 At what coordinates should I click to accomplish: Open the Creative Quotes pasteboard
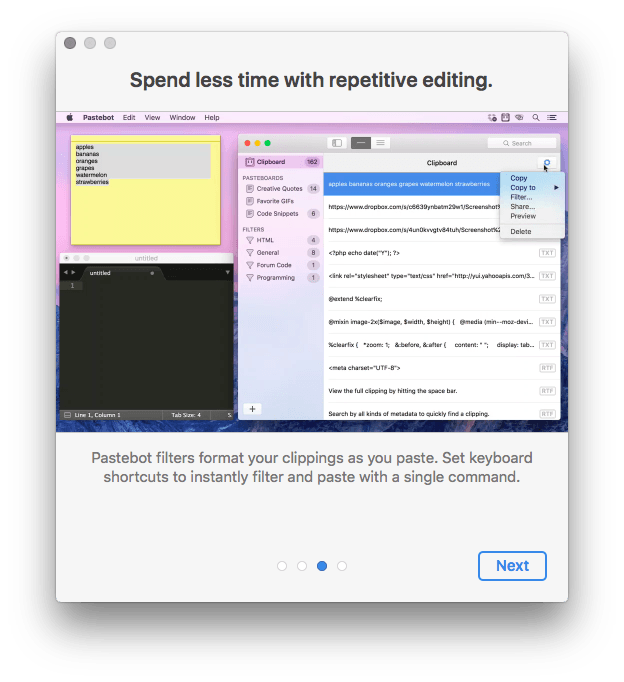[280, 188]
